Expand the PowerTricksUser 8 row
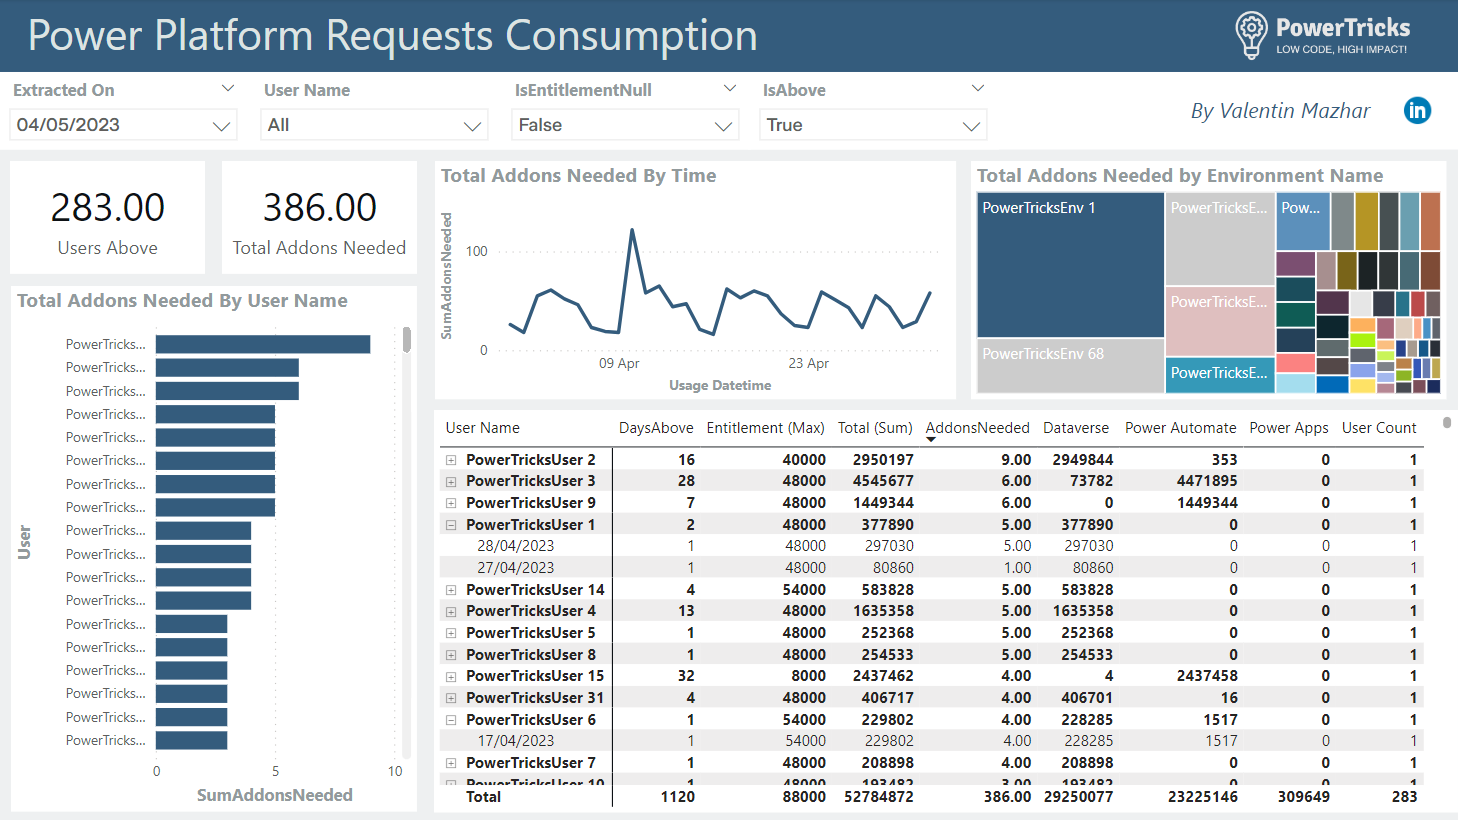Screen dimensions: 1458x820 pos(451,655)
